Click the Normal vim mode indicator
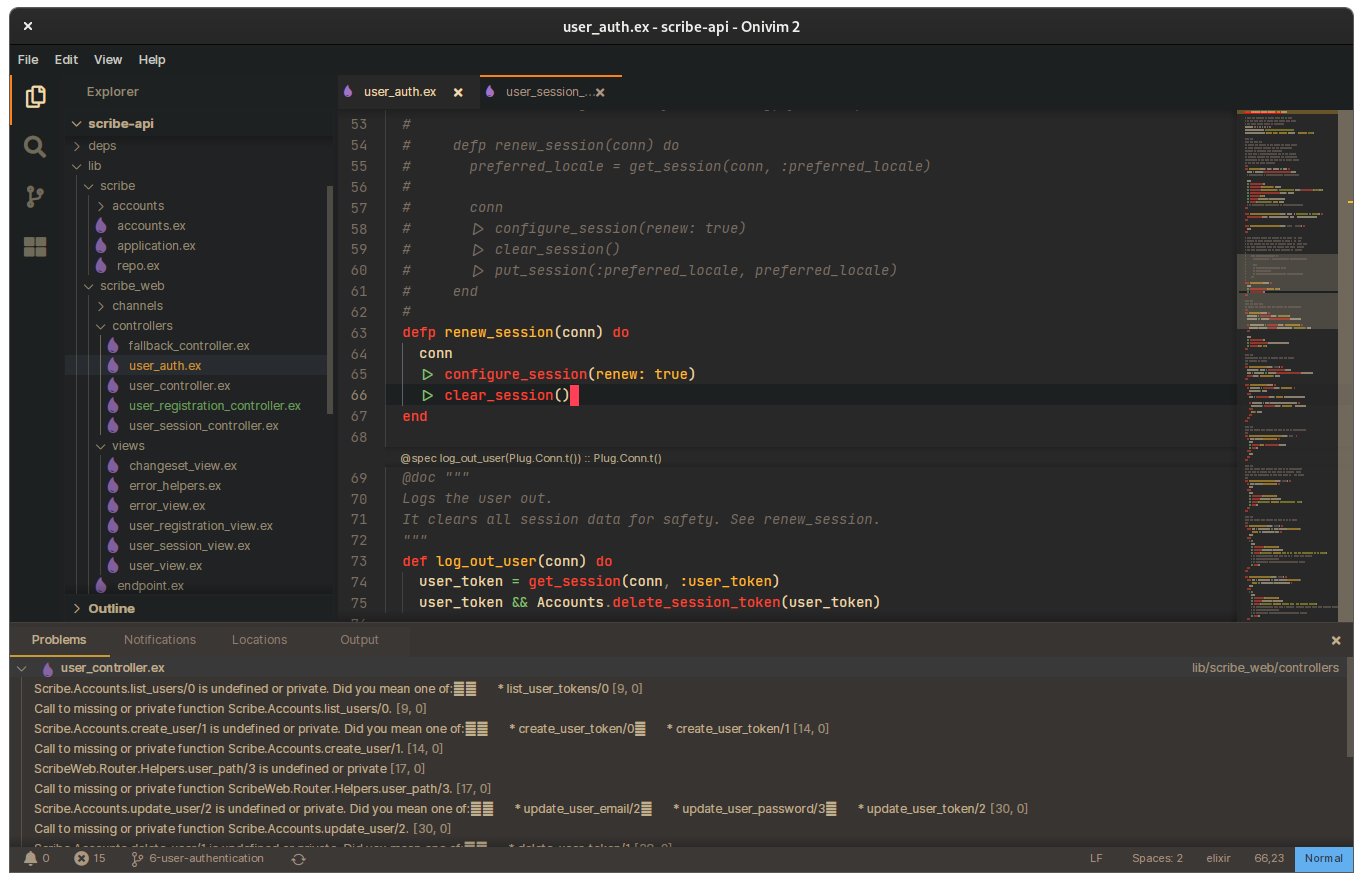The height and width of the screenshot is (882, 1363). coord(1323,858)
